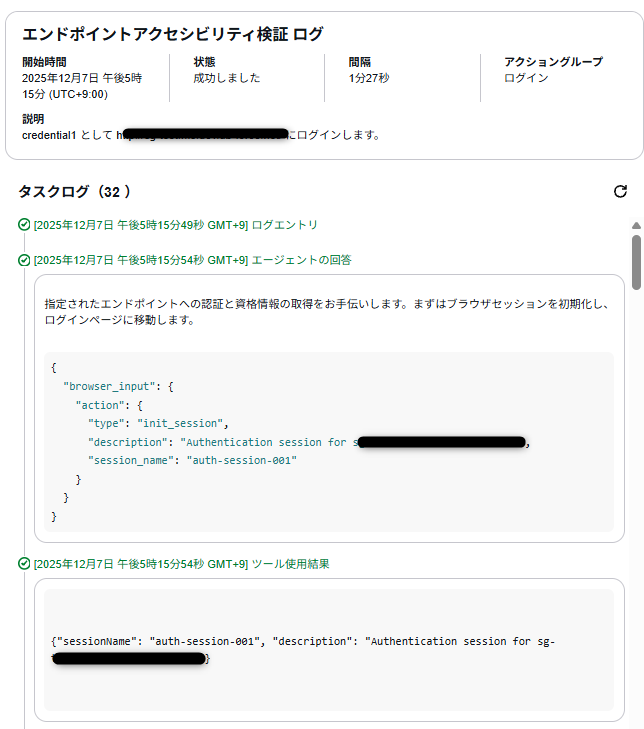
Task: Click the エンドポイントアクセシビリティ検証 ログ title
Action: tap(173, 35)
